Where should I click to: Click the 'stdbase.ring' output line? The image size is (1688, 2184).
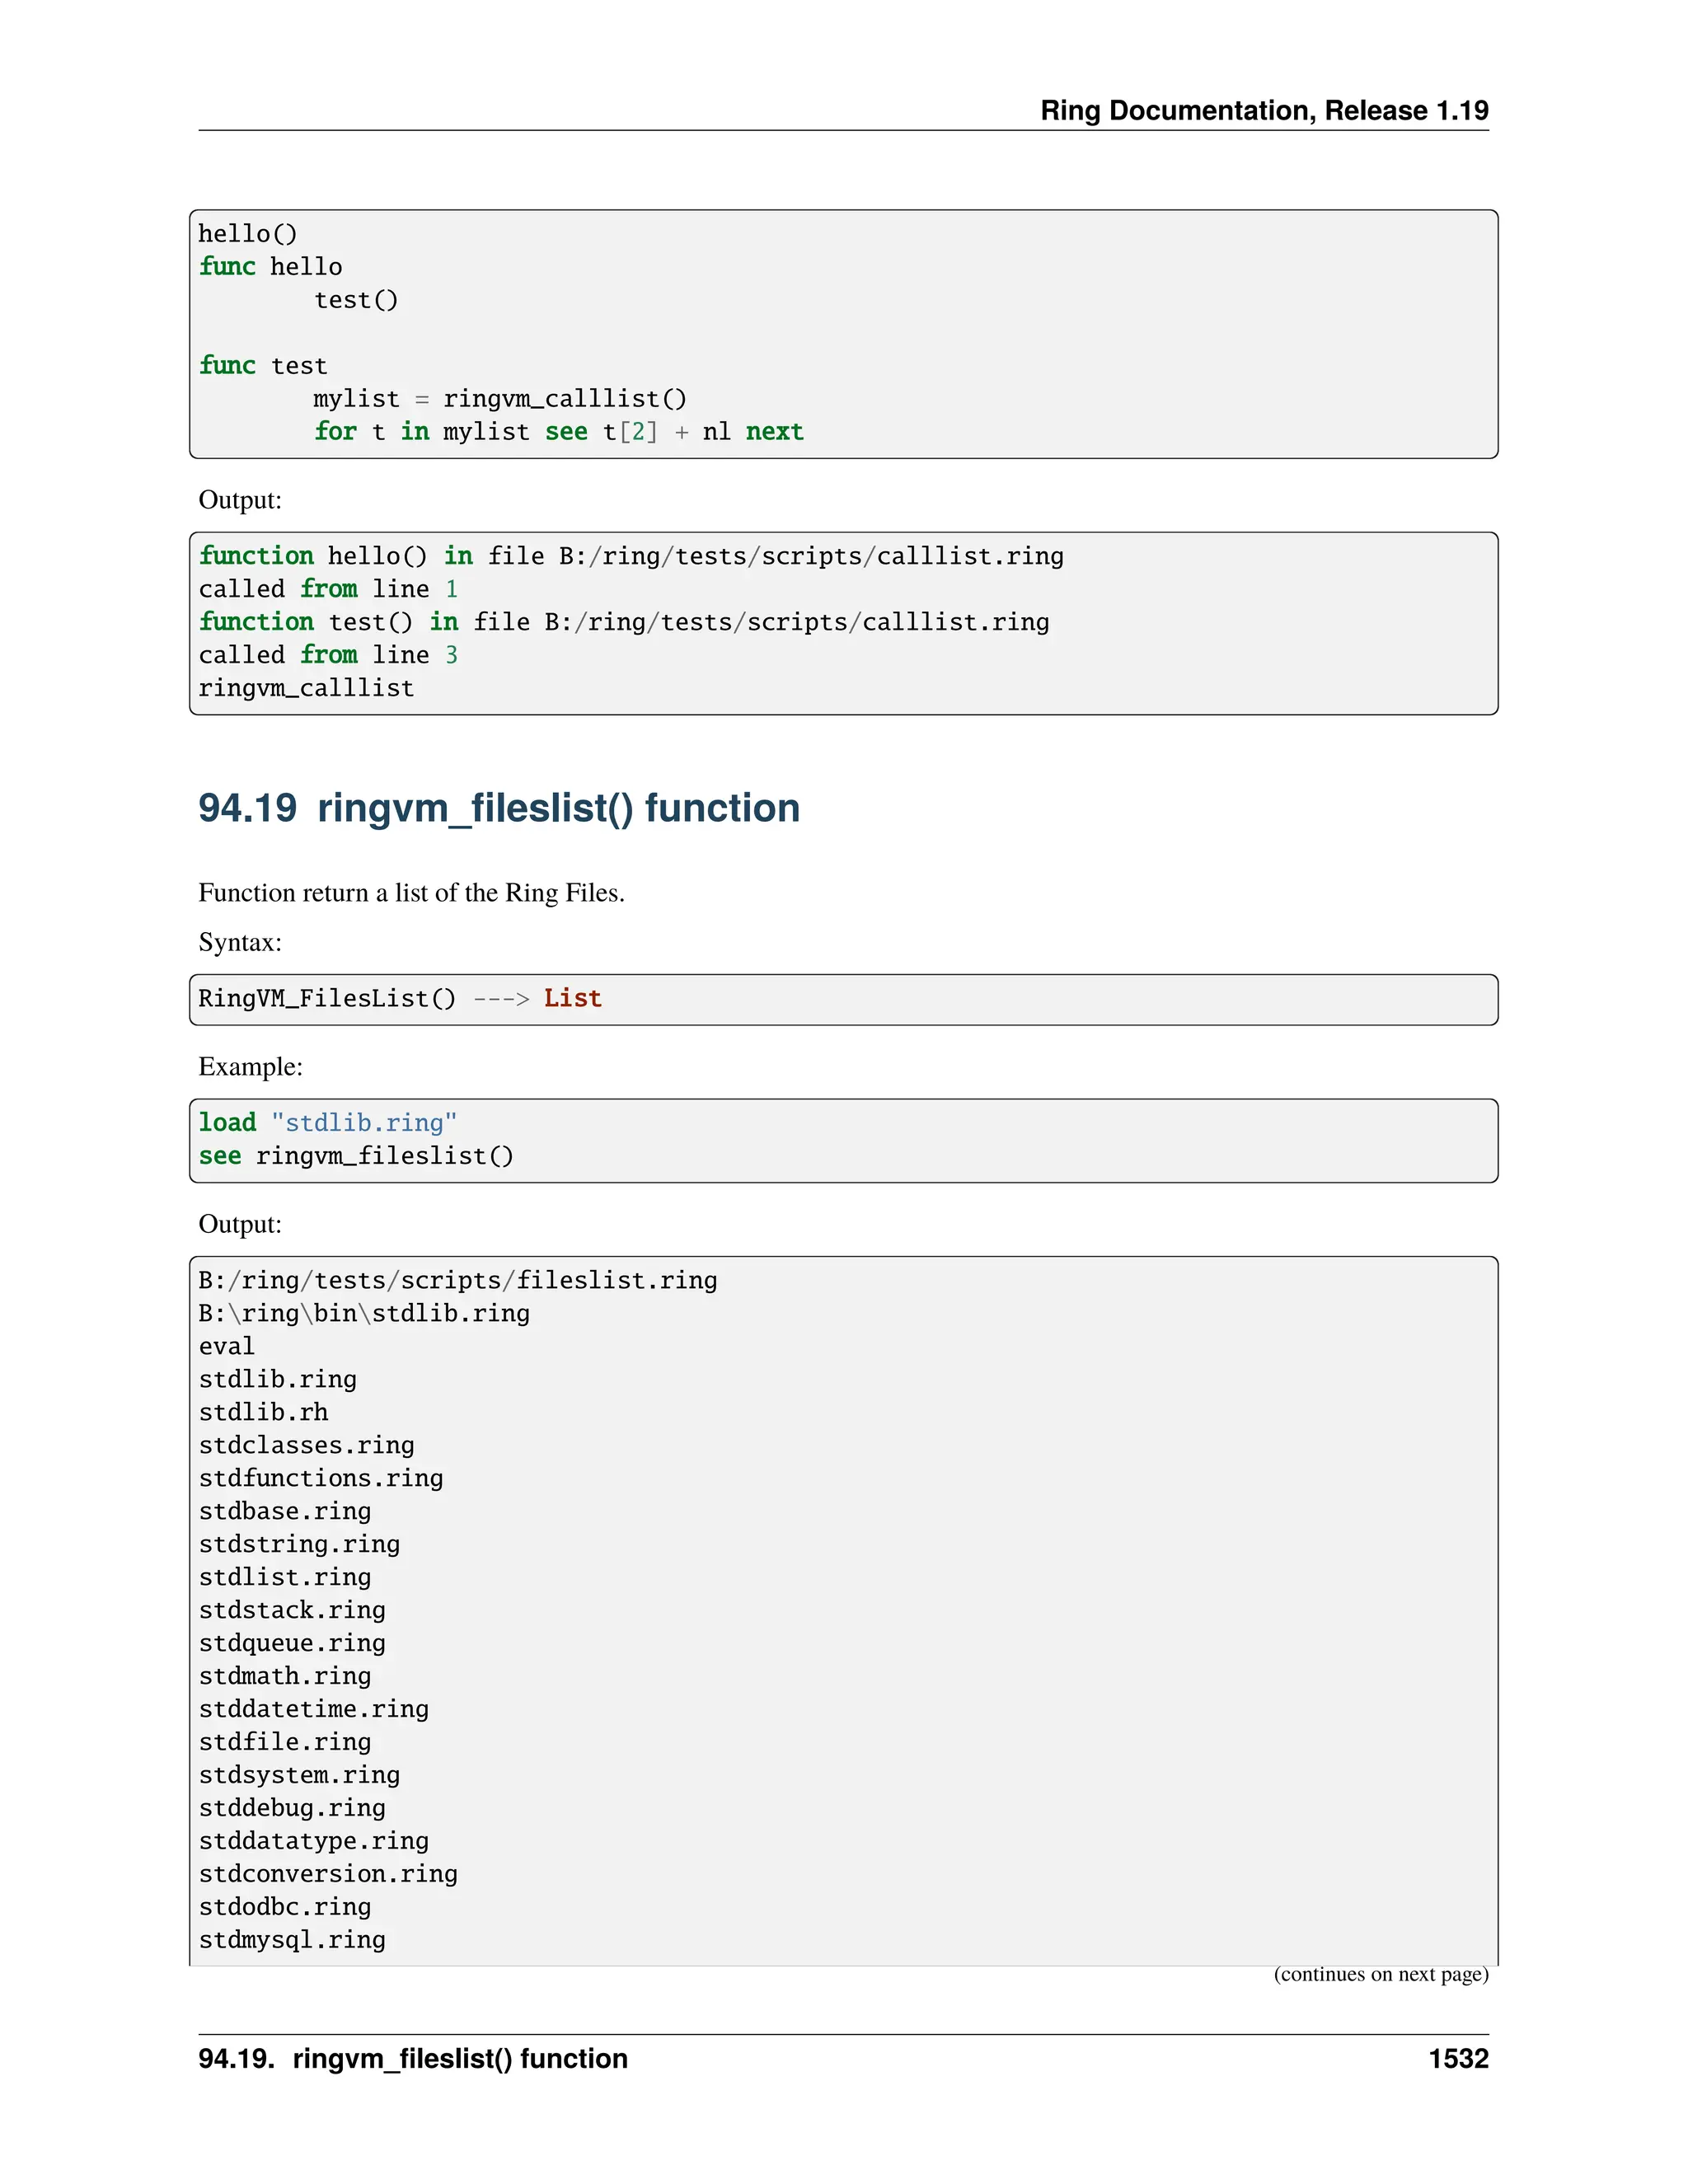click(285, 1511)
